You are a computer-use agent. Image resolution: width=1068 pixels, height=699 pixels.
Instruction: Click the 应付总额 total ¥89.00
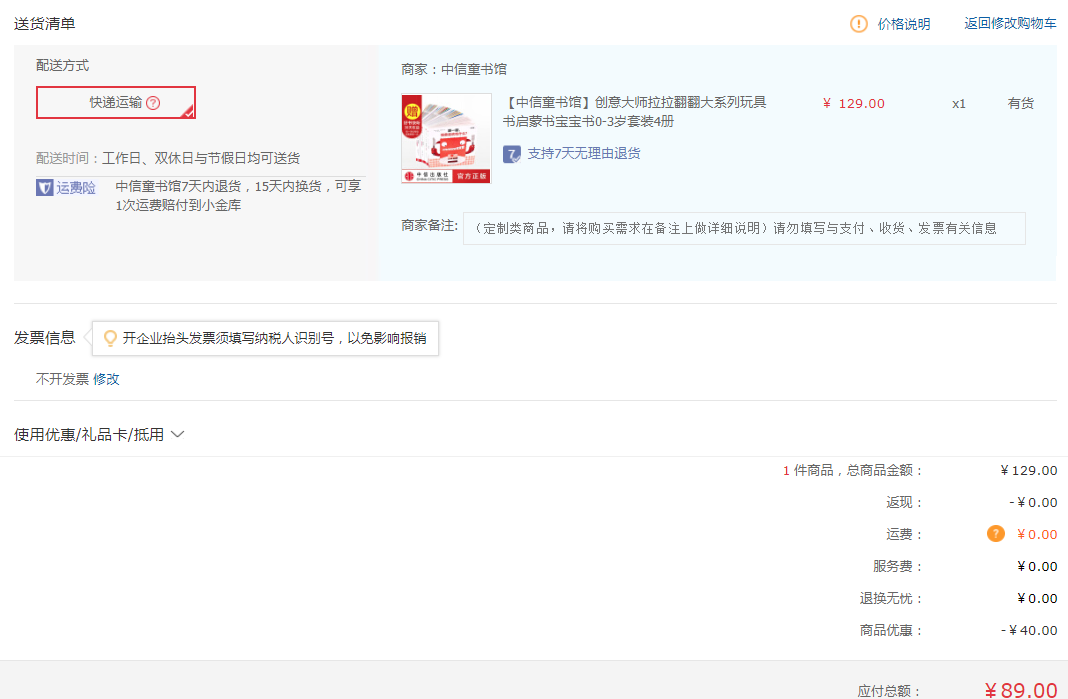[x=1020, y=689]
